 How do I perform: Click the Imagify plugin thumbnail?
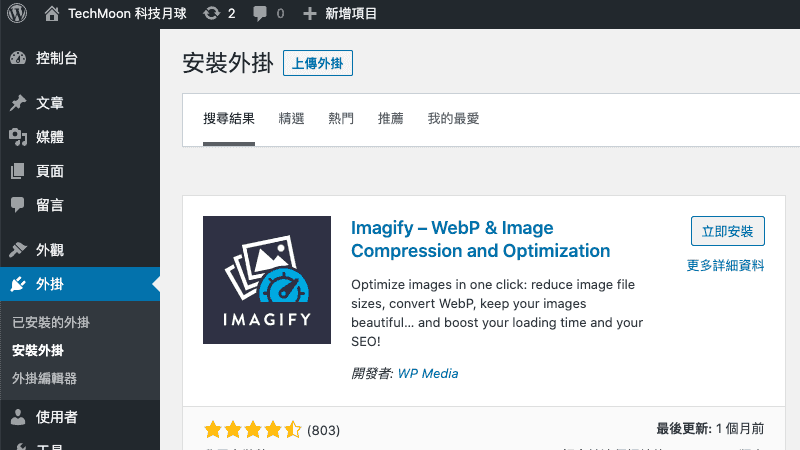click(267, 280)
